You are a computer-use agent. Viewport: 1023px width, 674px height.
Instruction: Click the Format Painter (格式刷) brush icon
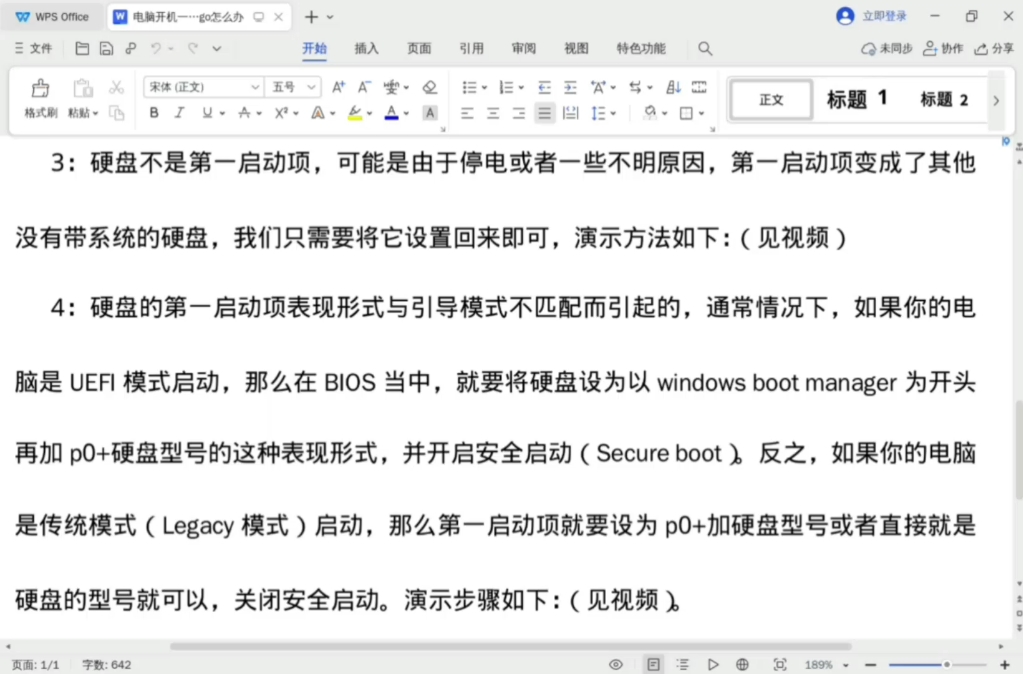pyautogui.click(x=40, y=88)
